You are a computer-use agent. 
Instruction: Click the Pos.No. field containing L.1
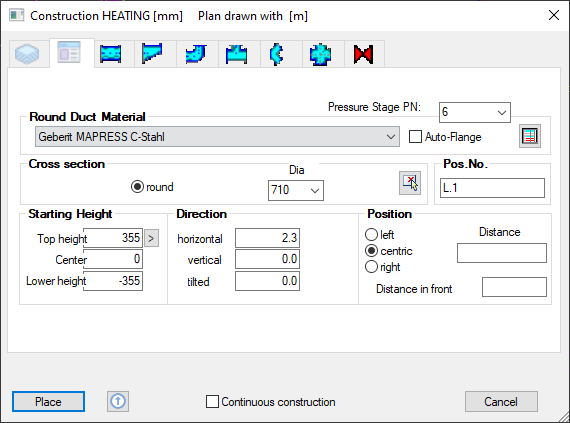[492, 188]
